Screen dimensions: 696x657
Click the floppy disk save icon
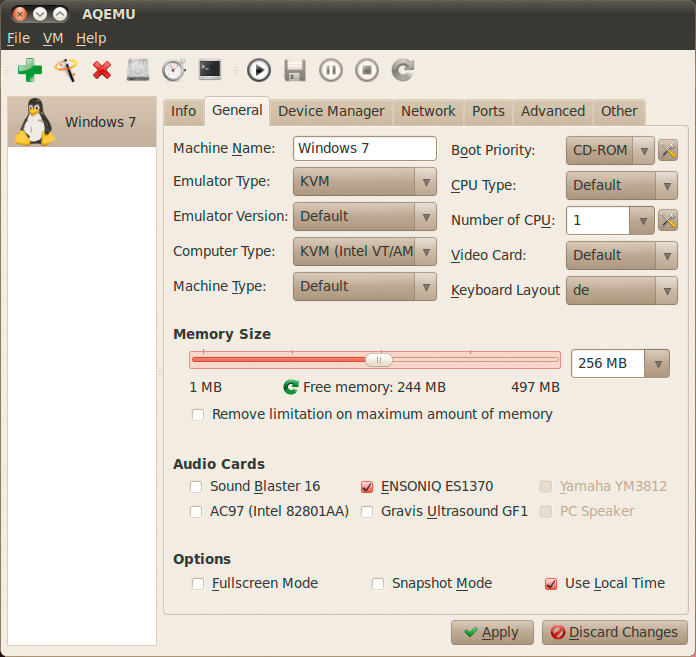tap(294, 70)
